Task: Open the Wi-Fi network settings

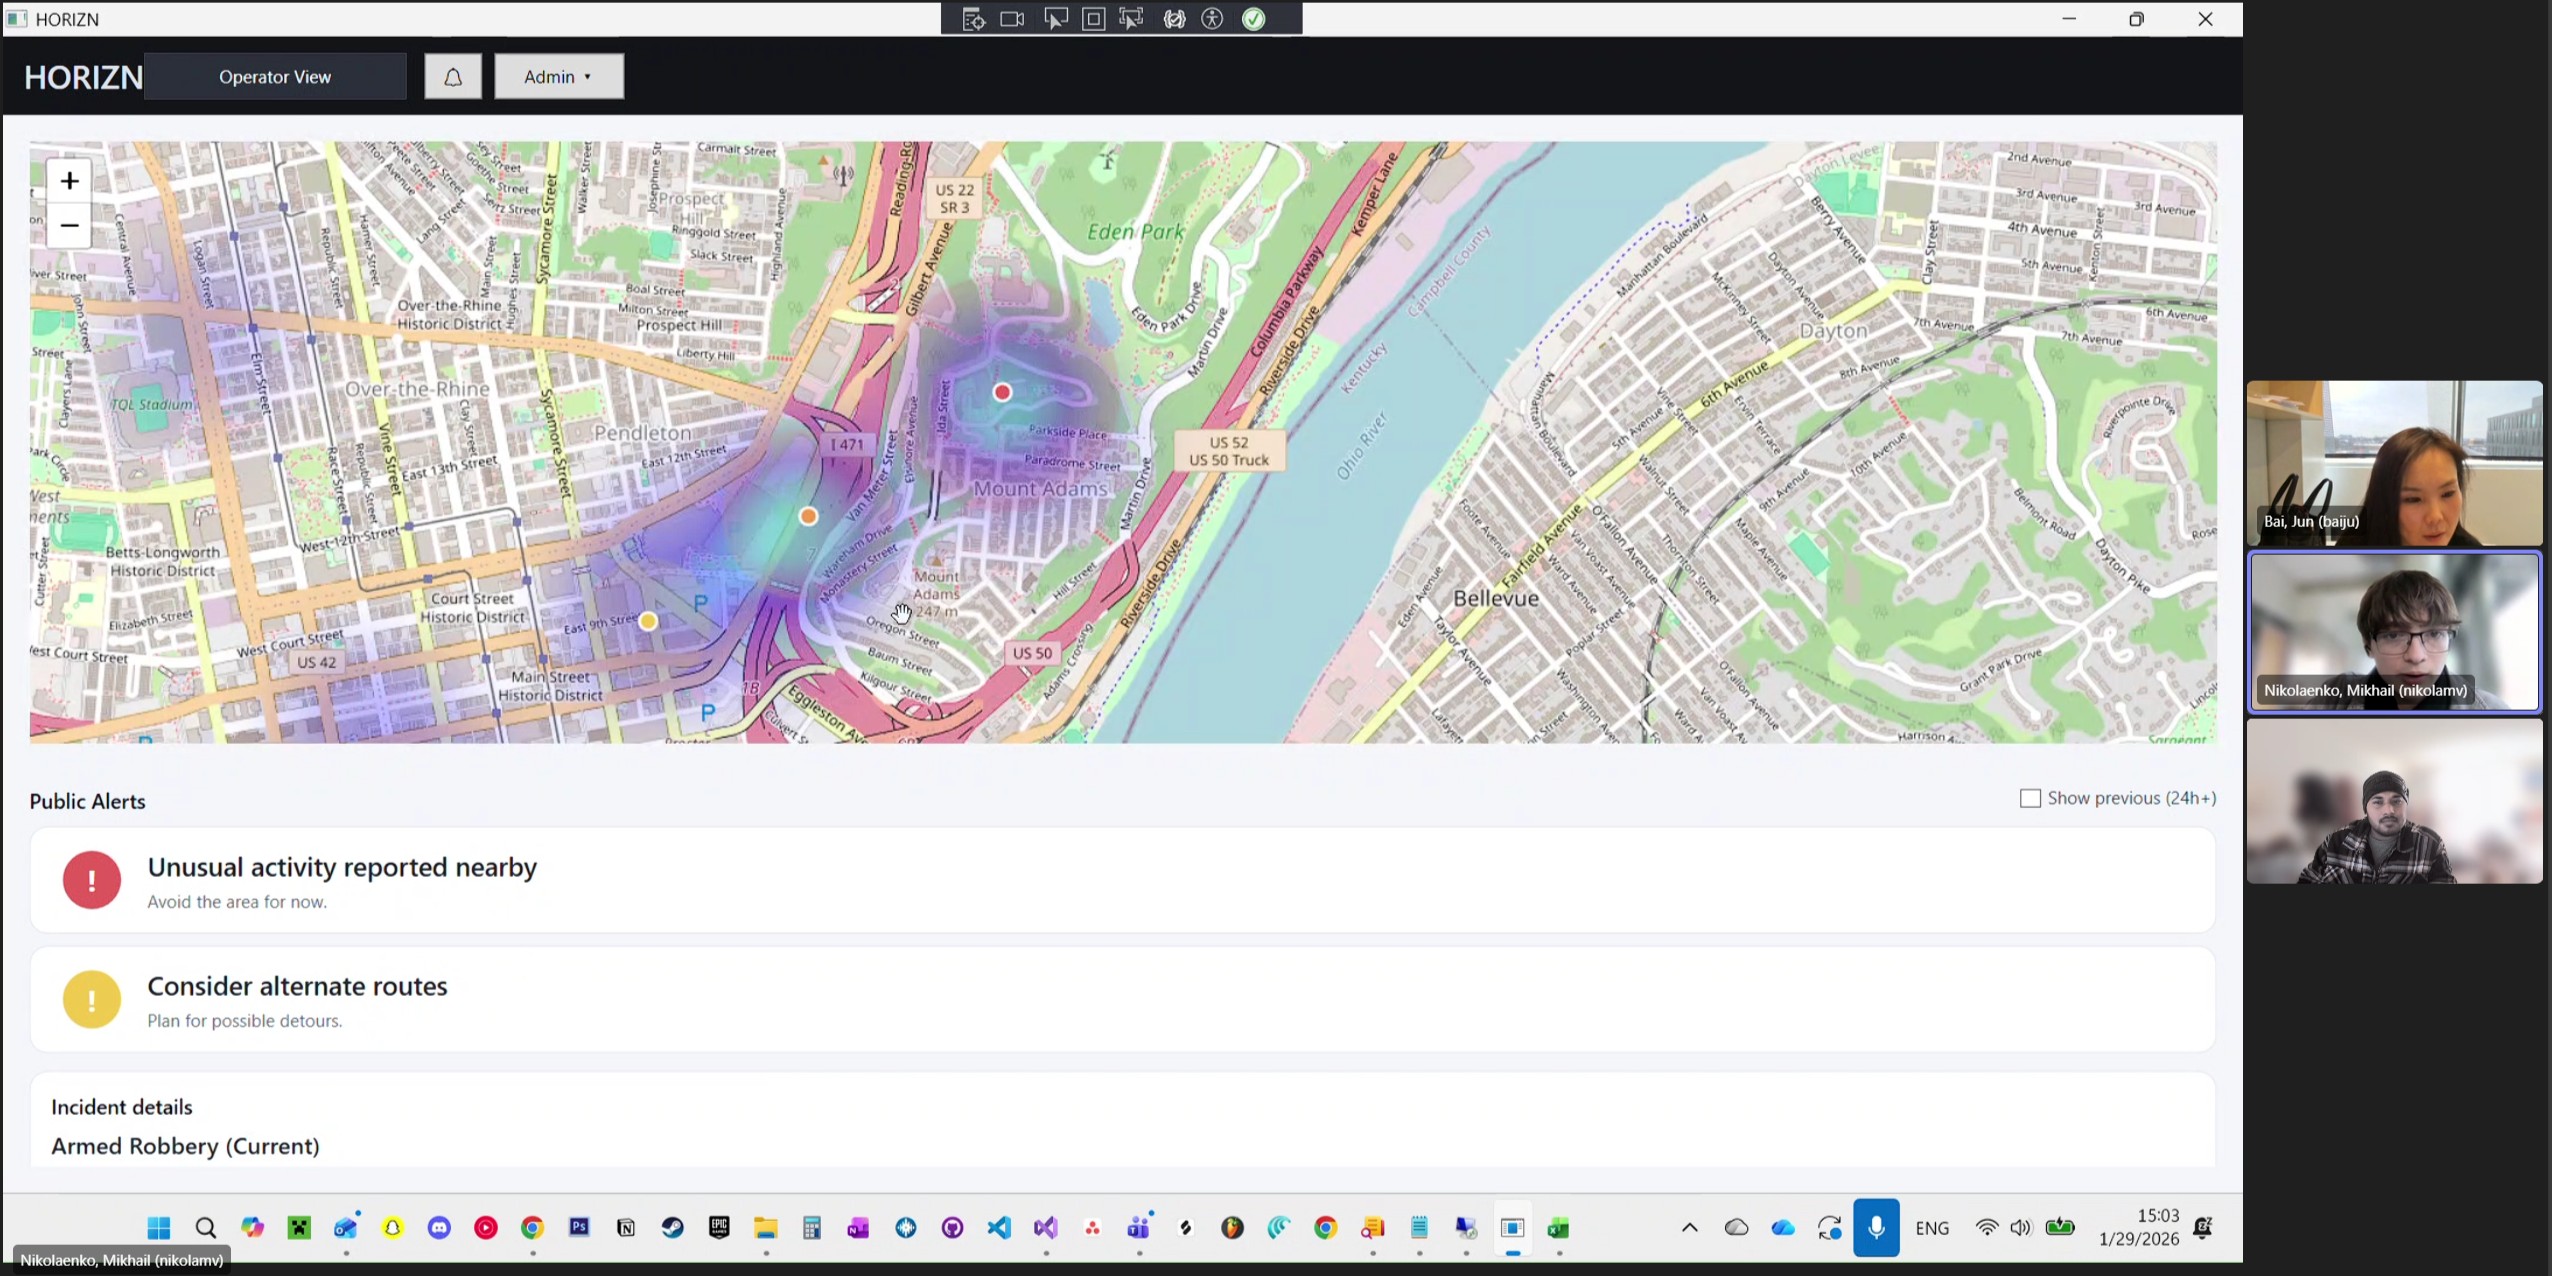Action: pyautogui.click(x=1987, y=1228)
